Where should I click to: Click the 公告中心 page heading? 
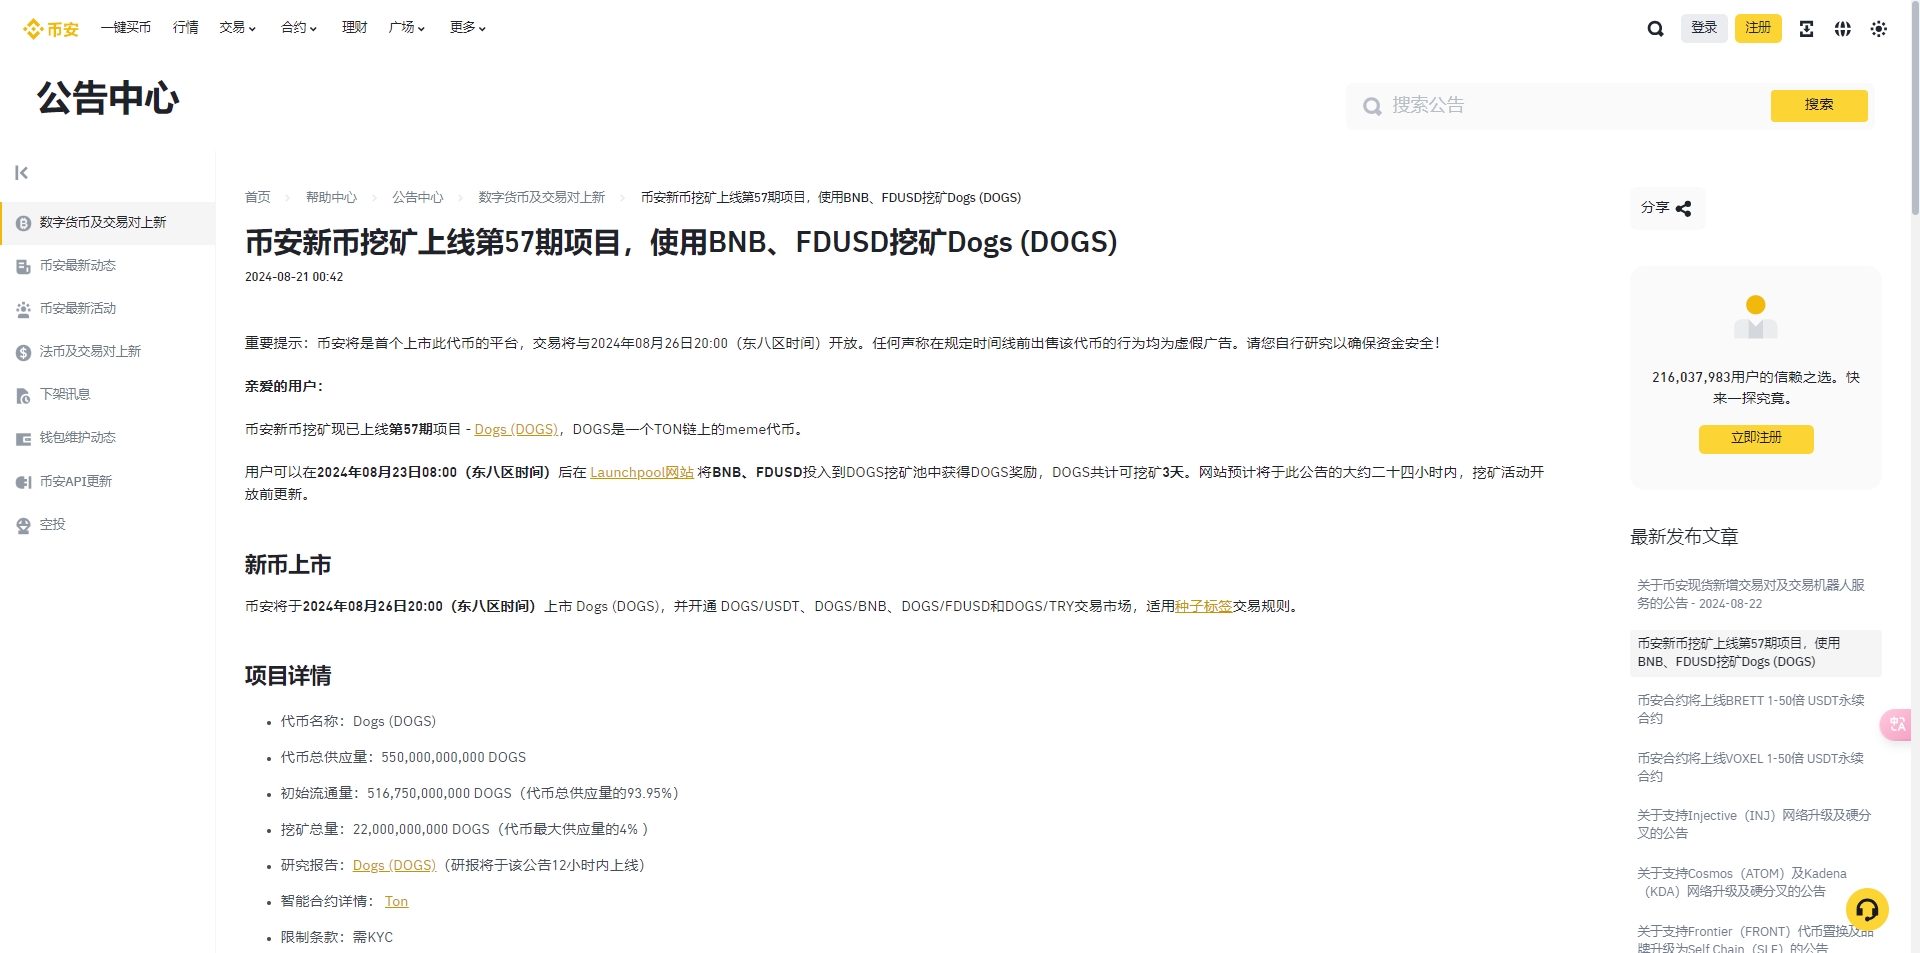(x=108, y=98)
